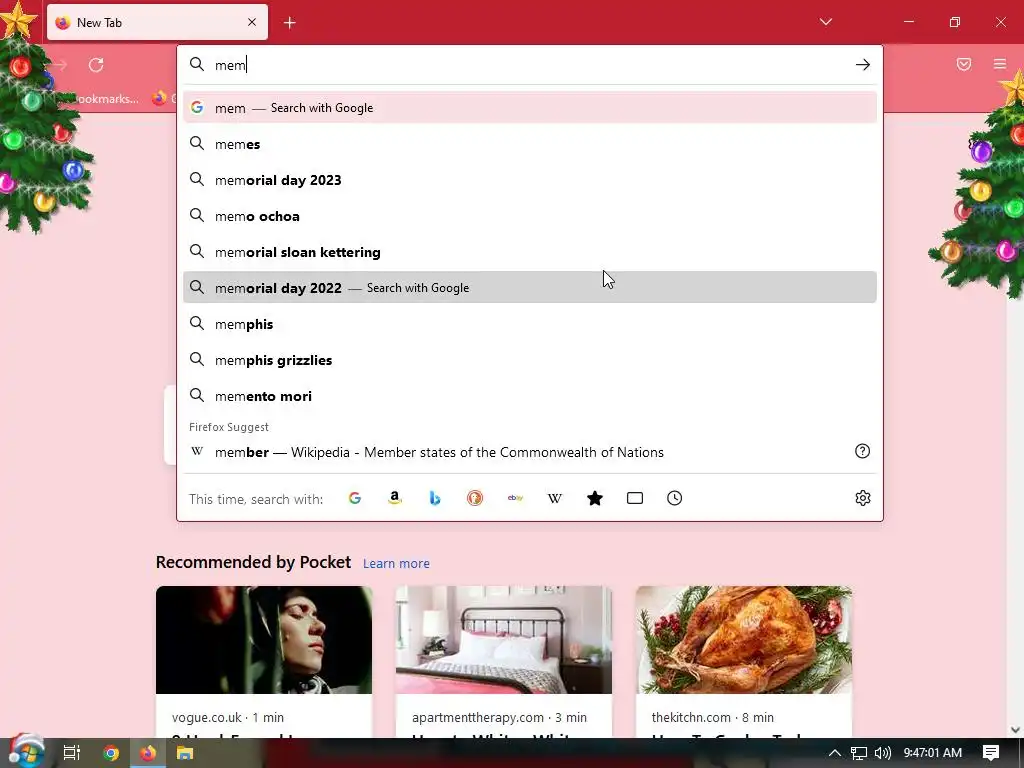This screenshot has height=768, width=1024.
Task: Click the address bar input with 'mem'
Action: [530, 65]
